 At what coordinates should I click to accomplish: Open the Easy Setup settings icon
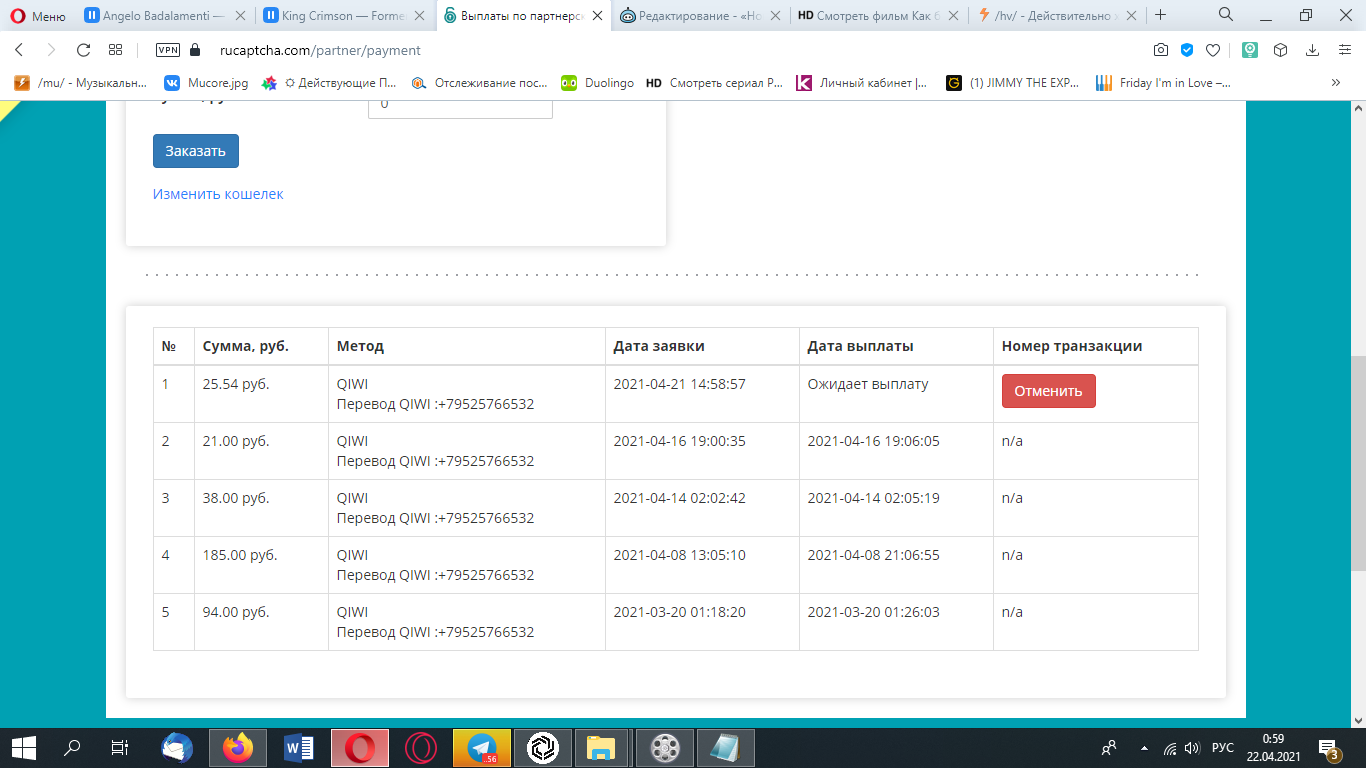(x=1345, y=50)
